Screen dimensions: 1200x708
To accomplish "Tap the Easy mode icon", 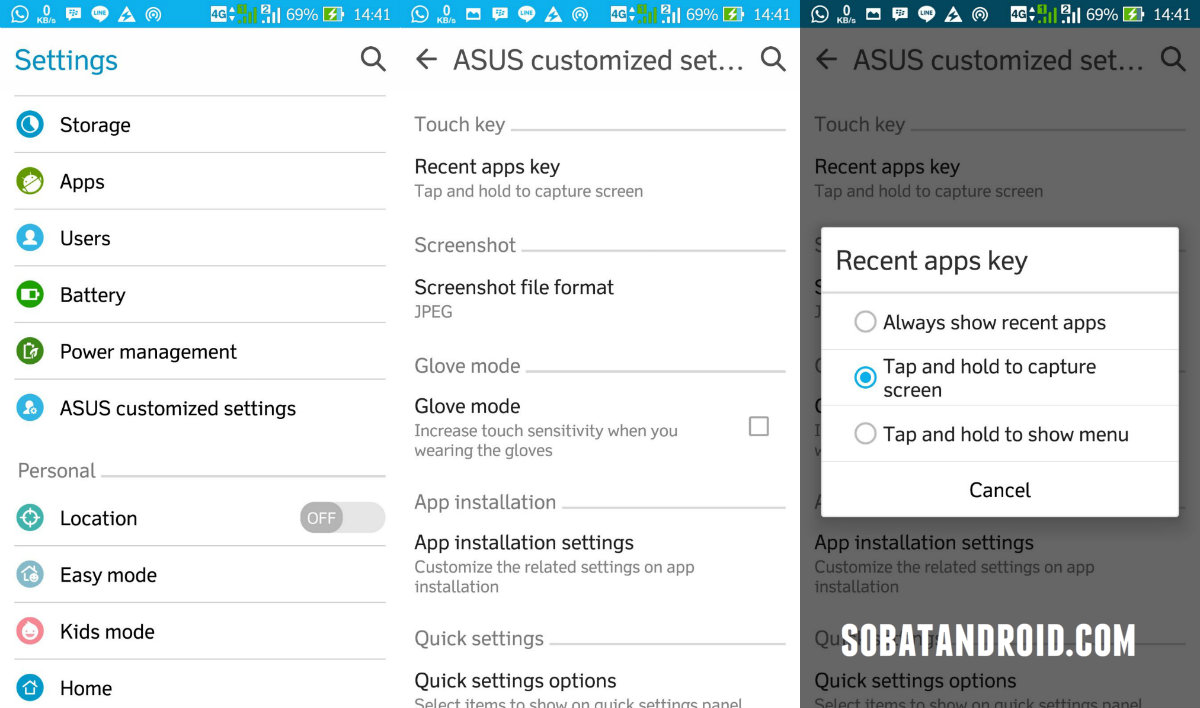I will click(30, 575).
